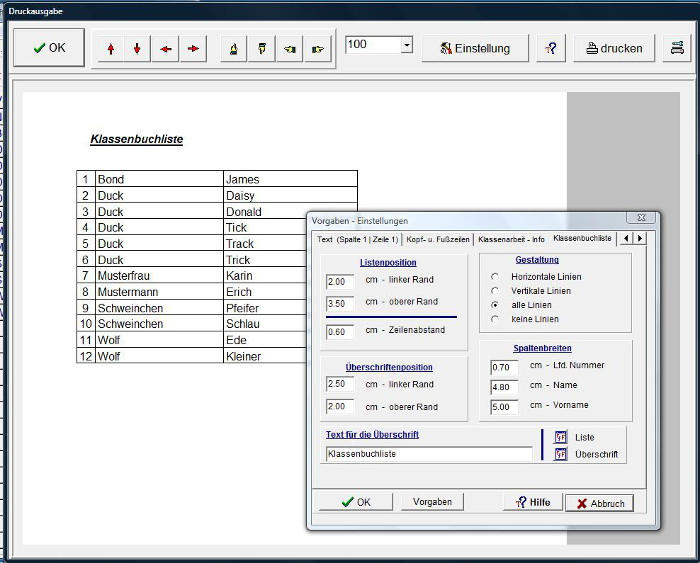Switch to the Kopf- u. Fußzeilen tab
The image size is (700, 563).
click(438, 239)
